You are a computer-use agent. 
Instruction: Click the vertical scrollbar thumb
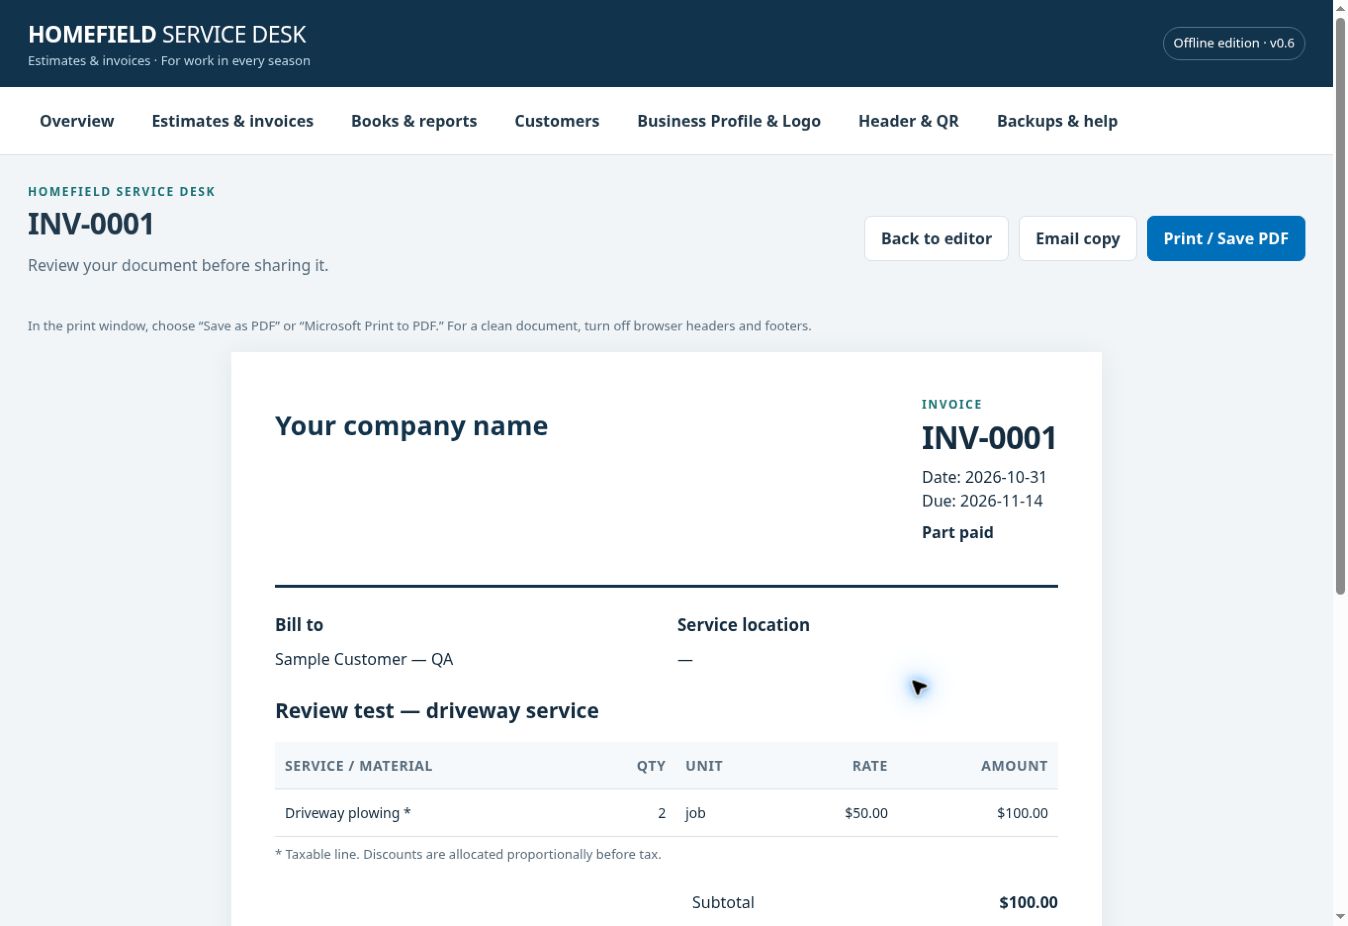pyautogui.click(x=1340, y=306)
